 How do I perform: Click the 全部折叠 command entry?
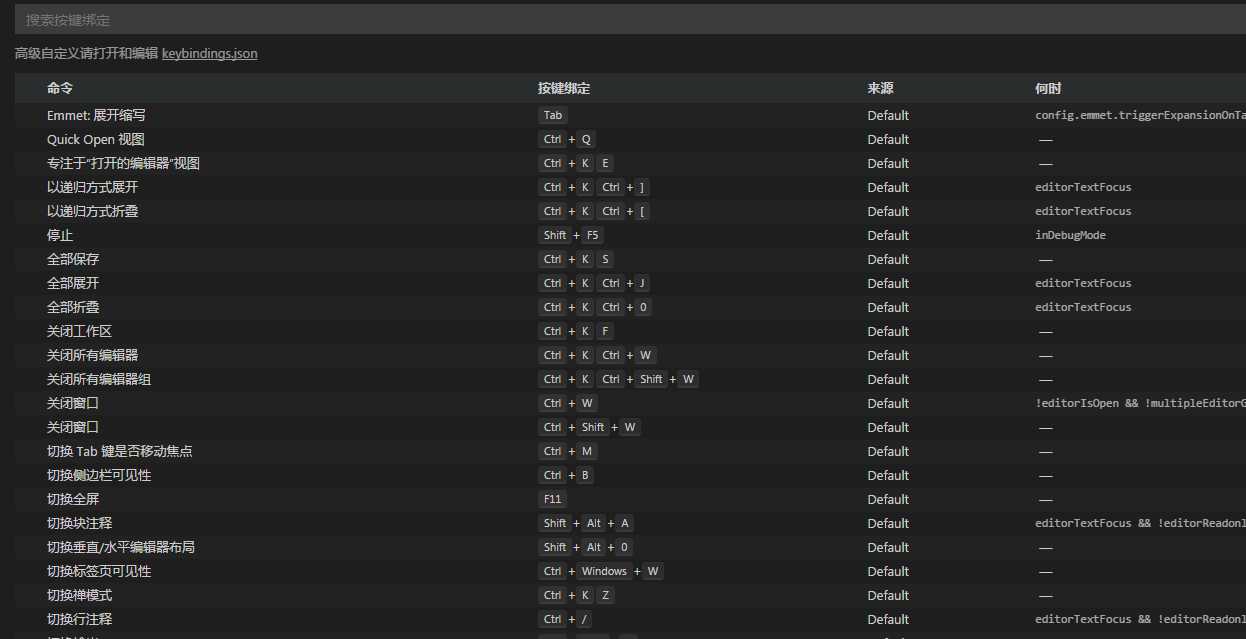pyautogui.click(x=73, y=307)
